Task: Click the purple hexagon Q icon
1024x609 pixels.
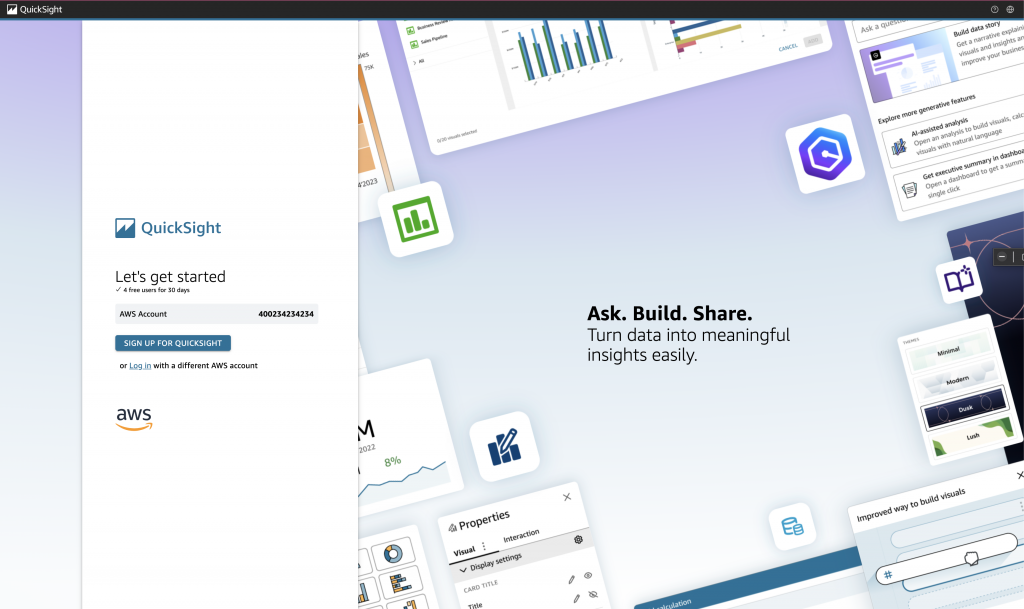Action: [824, 154]
